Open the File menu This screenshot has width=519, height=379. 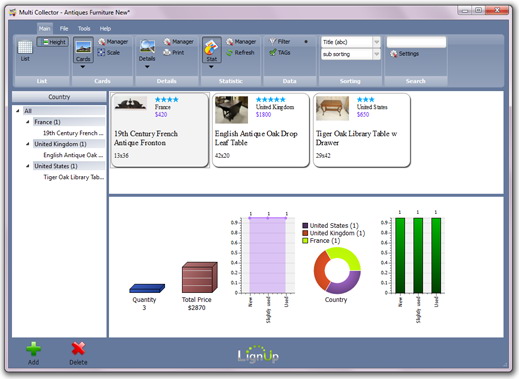click(x=64, y=29)
